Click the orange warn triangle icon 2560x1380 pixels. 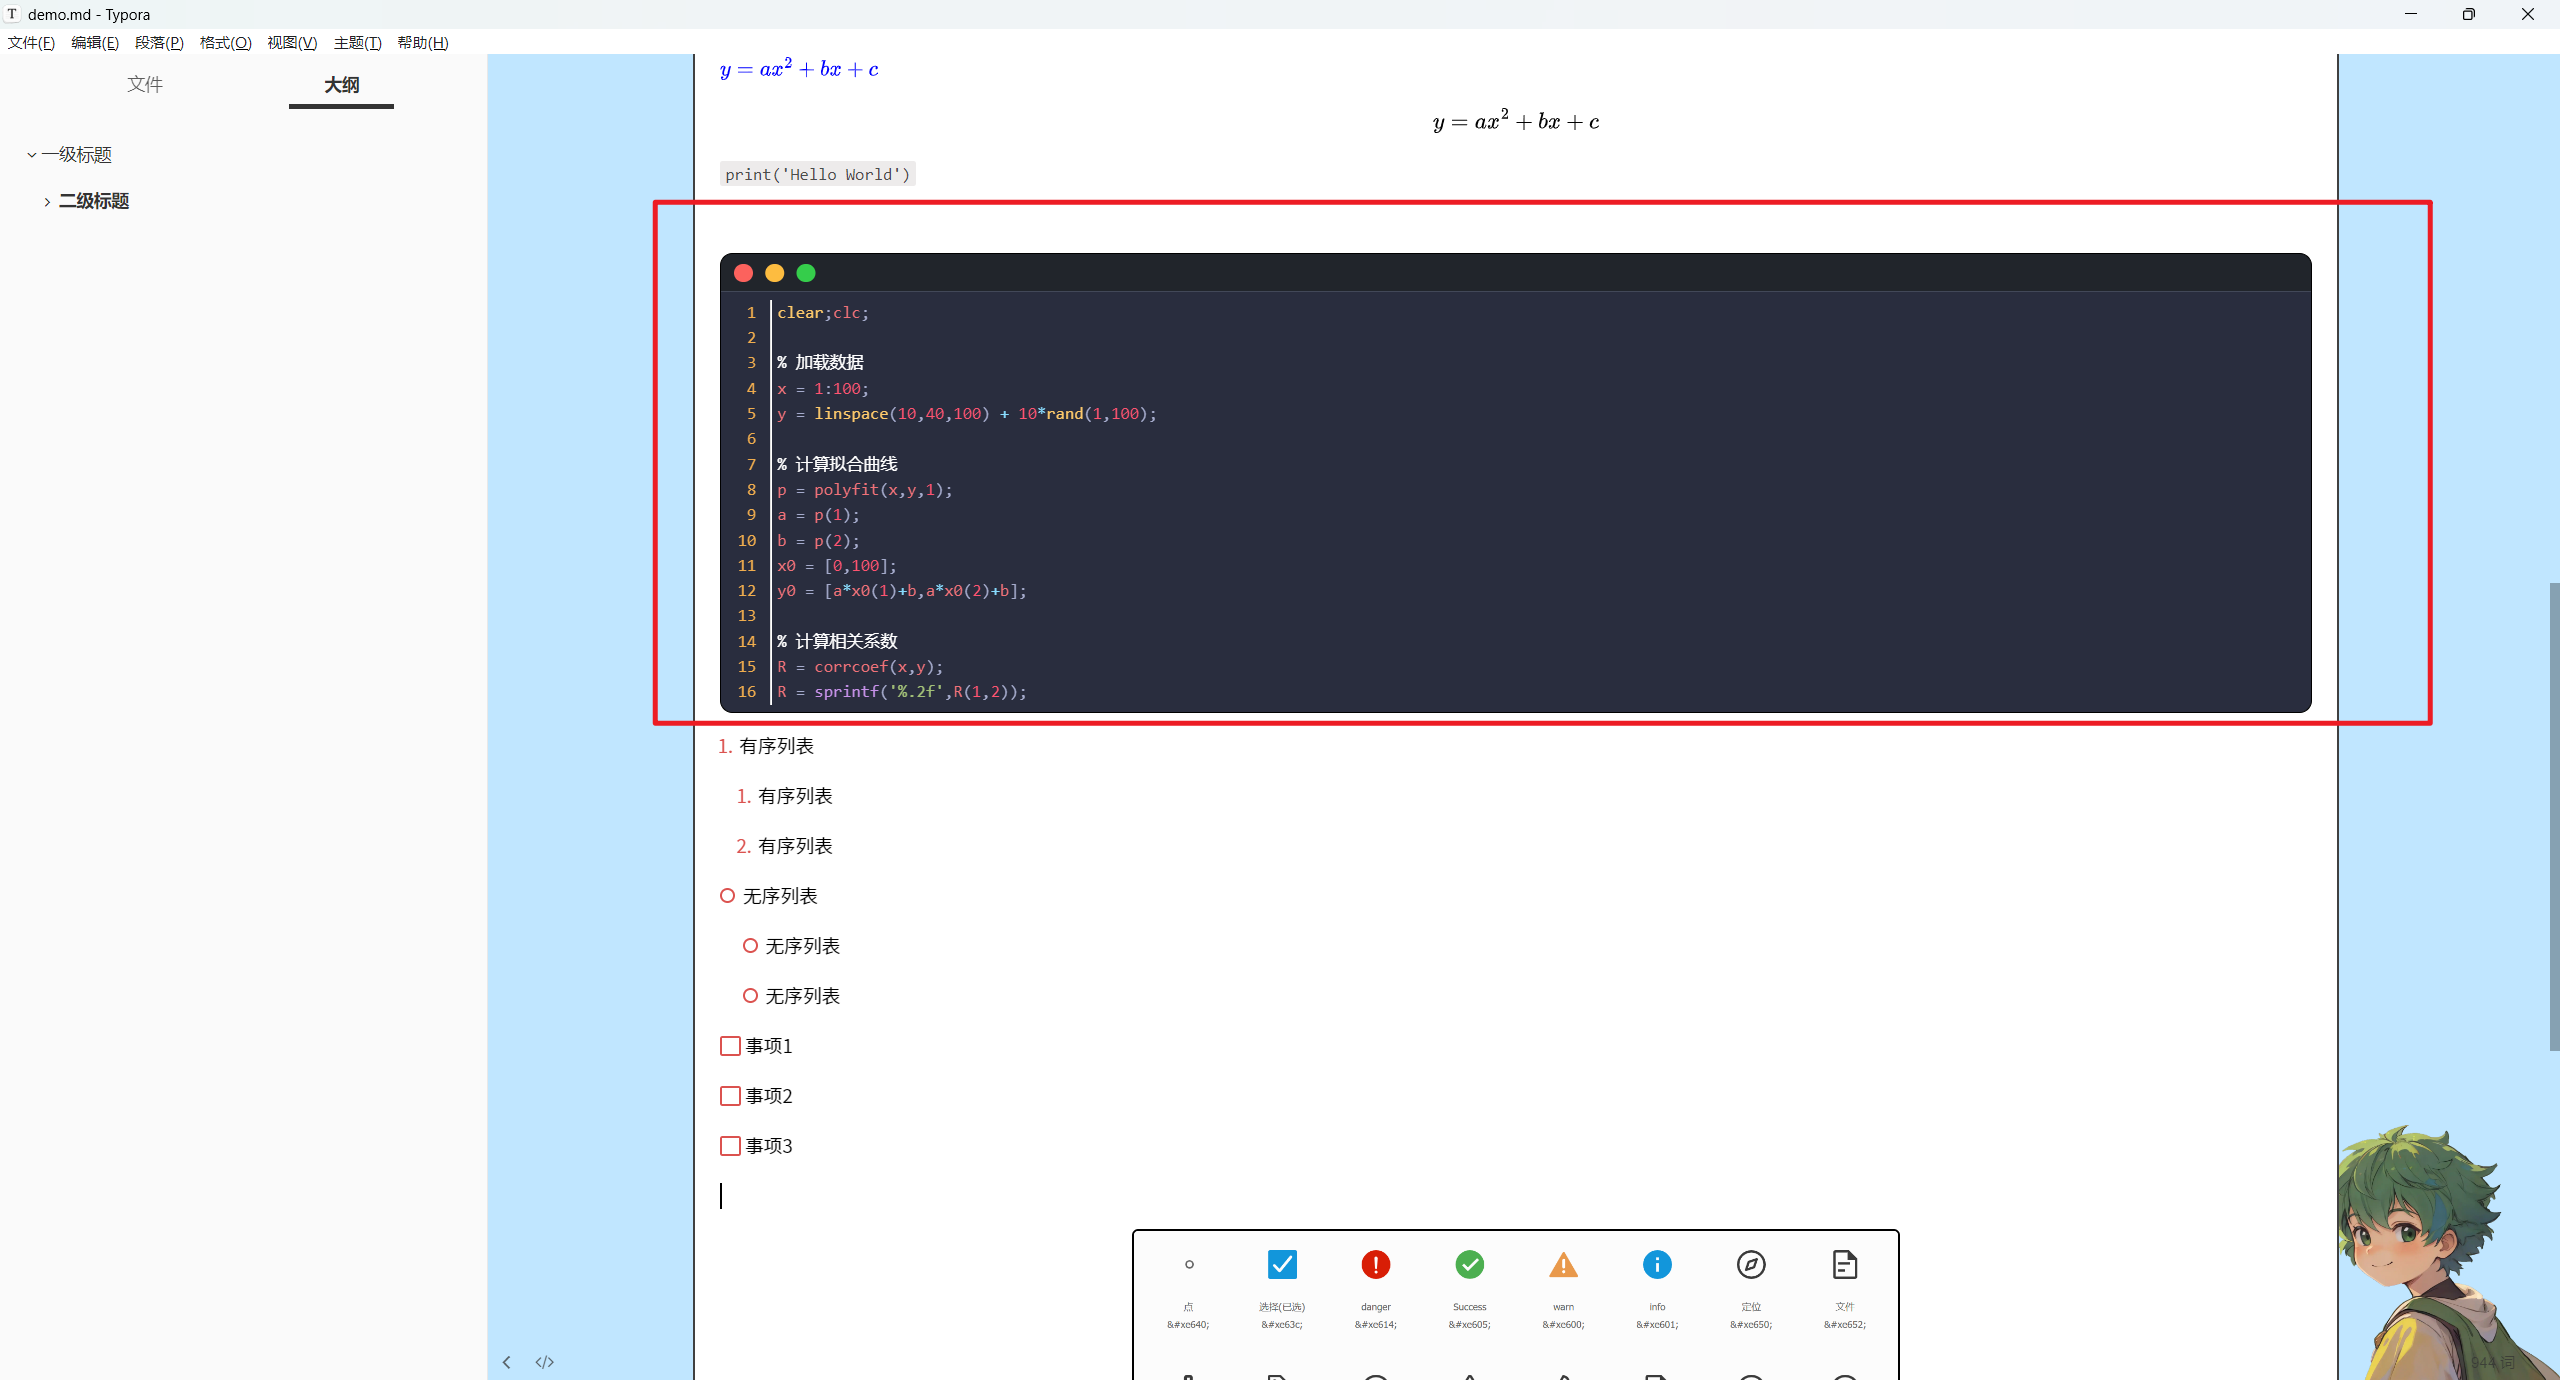click(1563, 1264)
